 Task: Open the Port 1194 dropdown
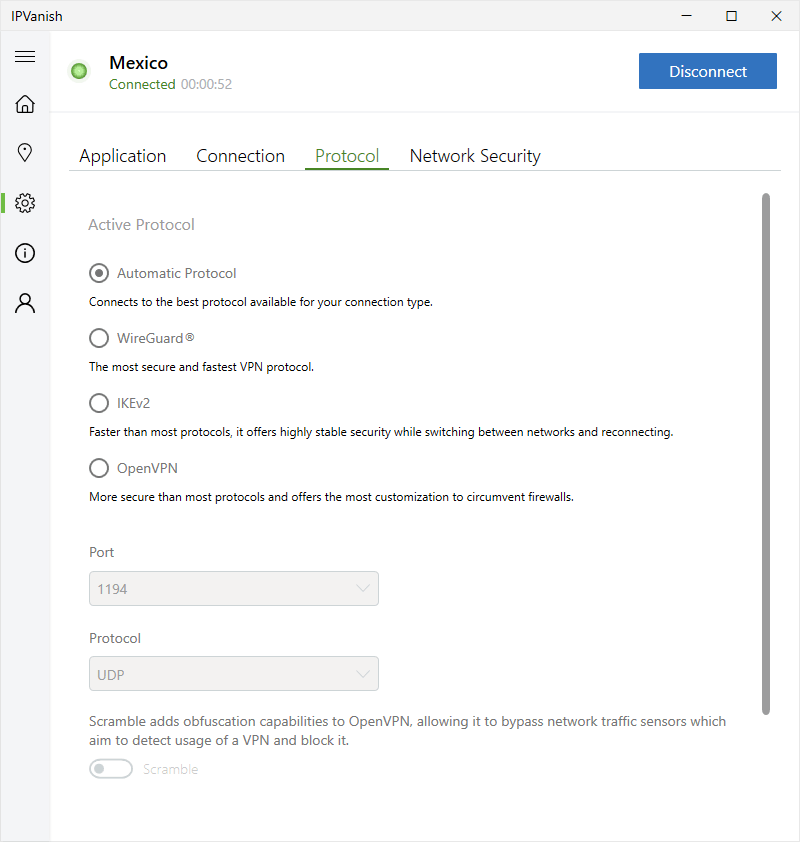234,589
